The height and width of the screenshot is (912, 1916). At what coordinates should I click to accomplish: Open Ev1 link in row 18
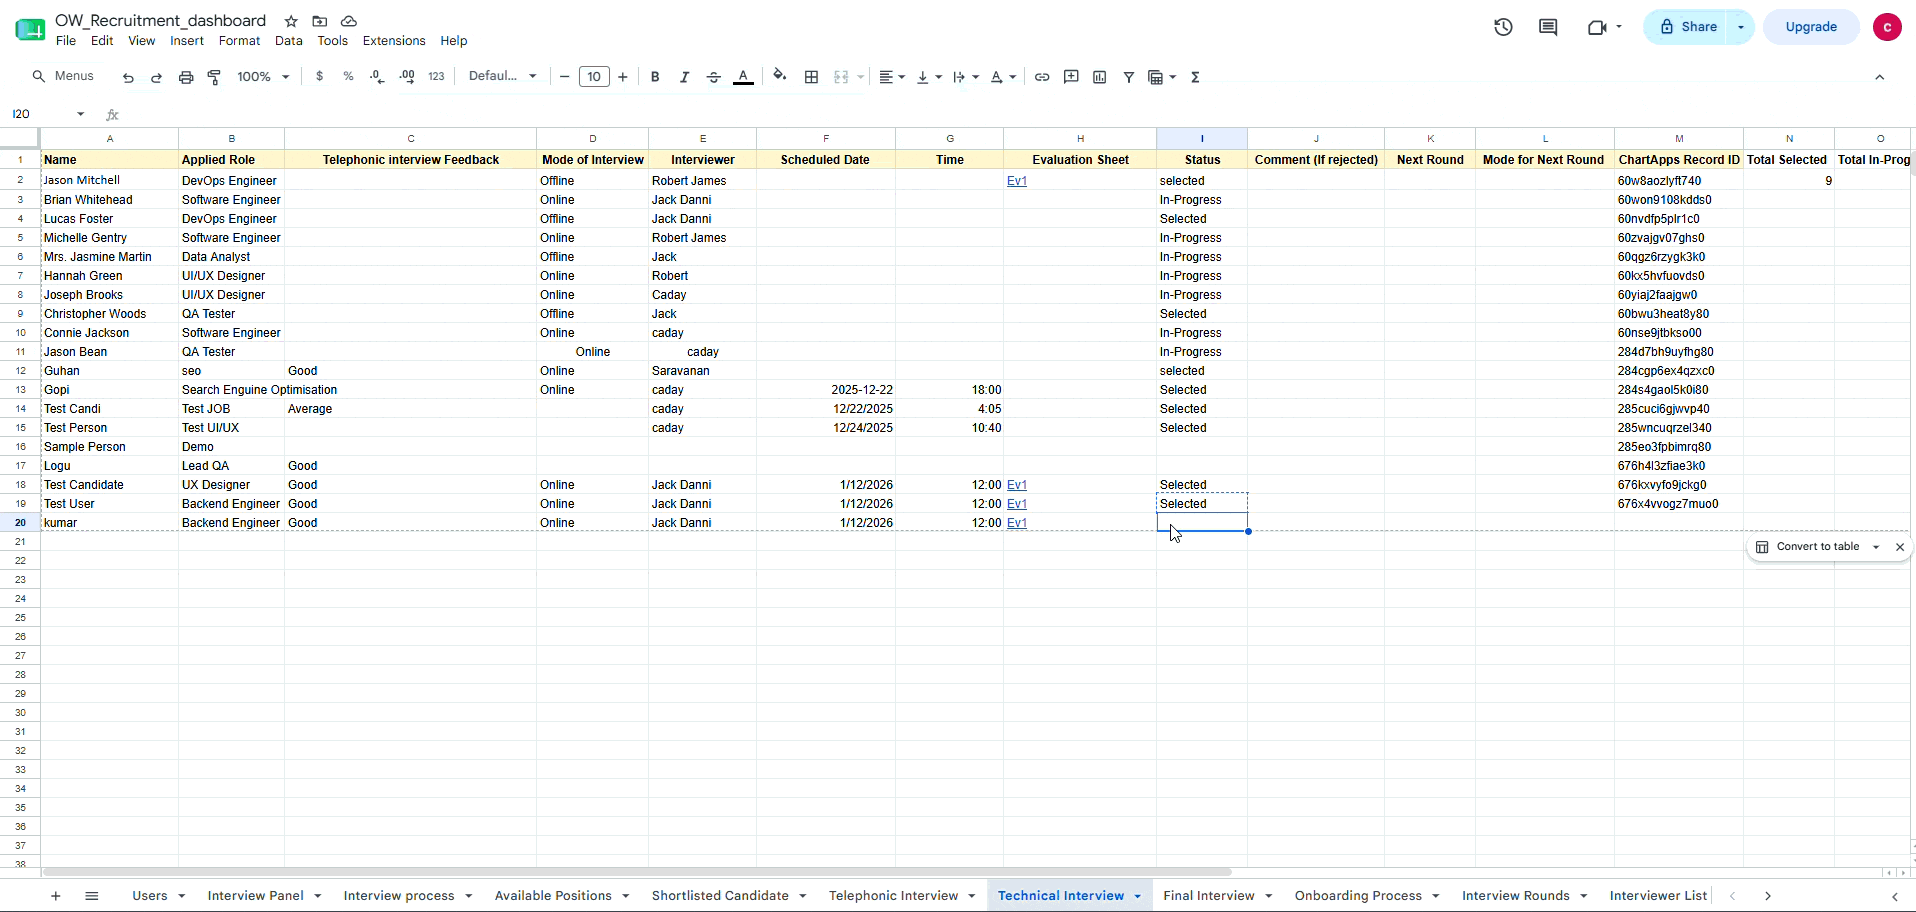(1017, 485)
